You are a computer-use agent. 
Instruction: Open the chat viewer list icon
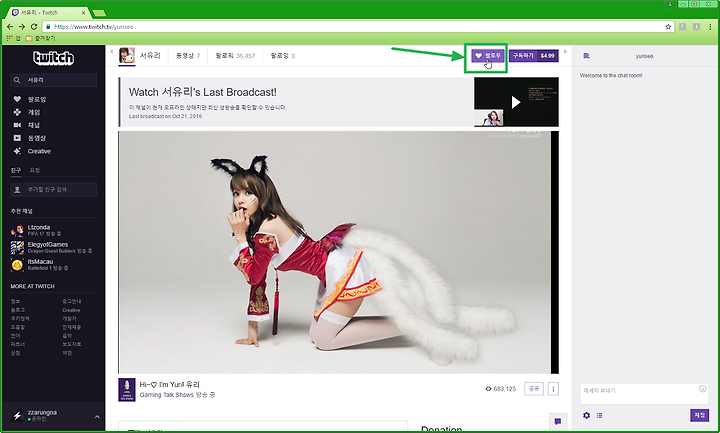[599, 415]
